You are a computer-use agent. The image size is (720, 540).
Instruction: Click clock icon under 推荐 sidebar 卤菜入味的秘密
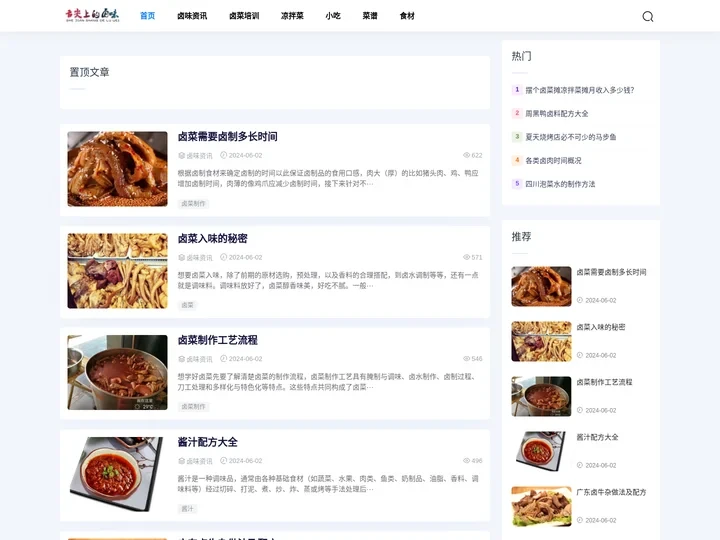[x=580, y=355]
